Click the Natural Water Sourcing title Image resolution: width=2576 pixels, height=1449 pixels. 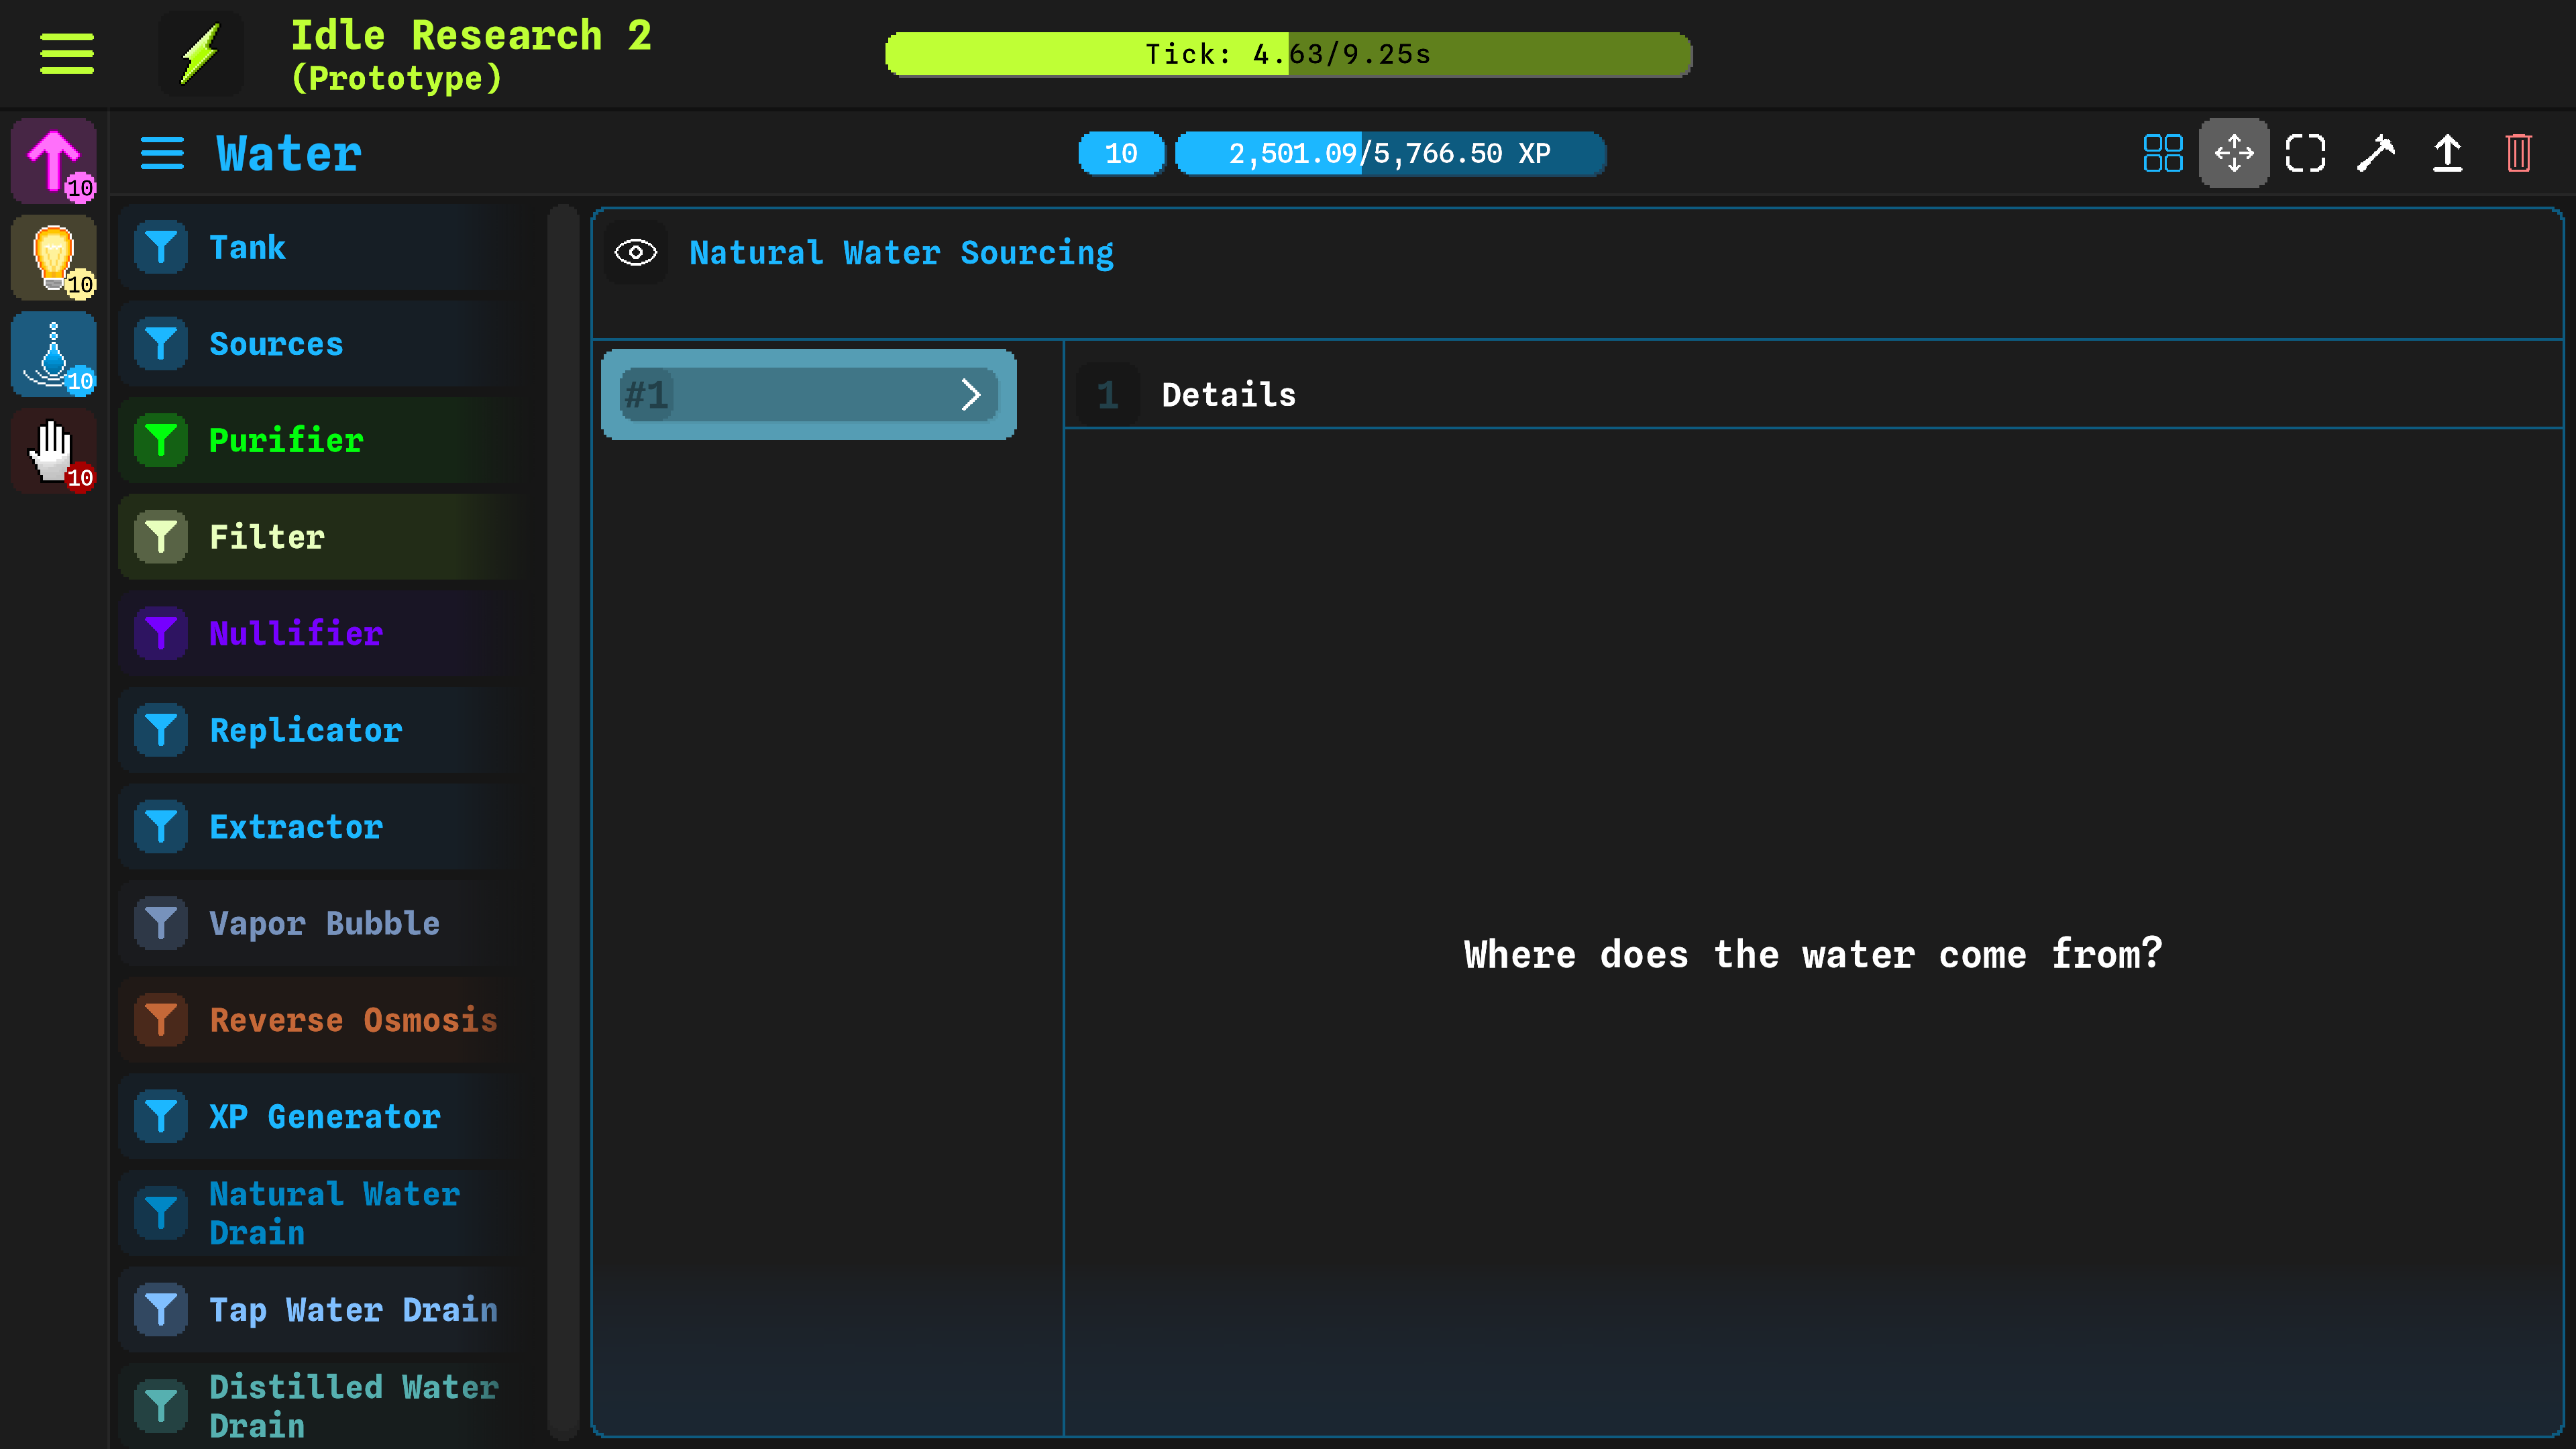pos(901,253)
